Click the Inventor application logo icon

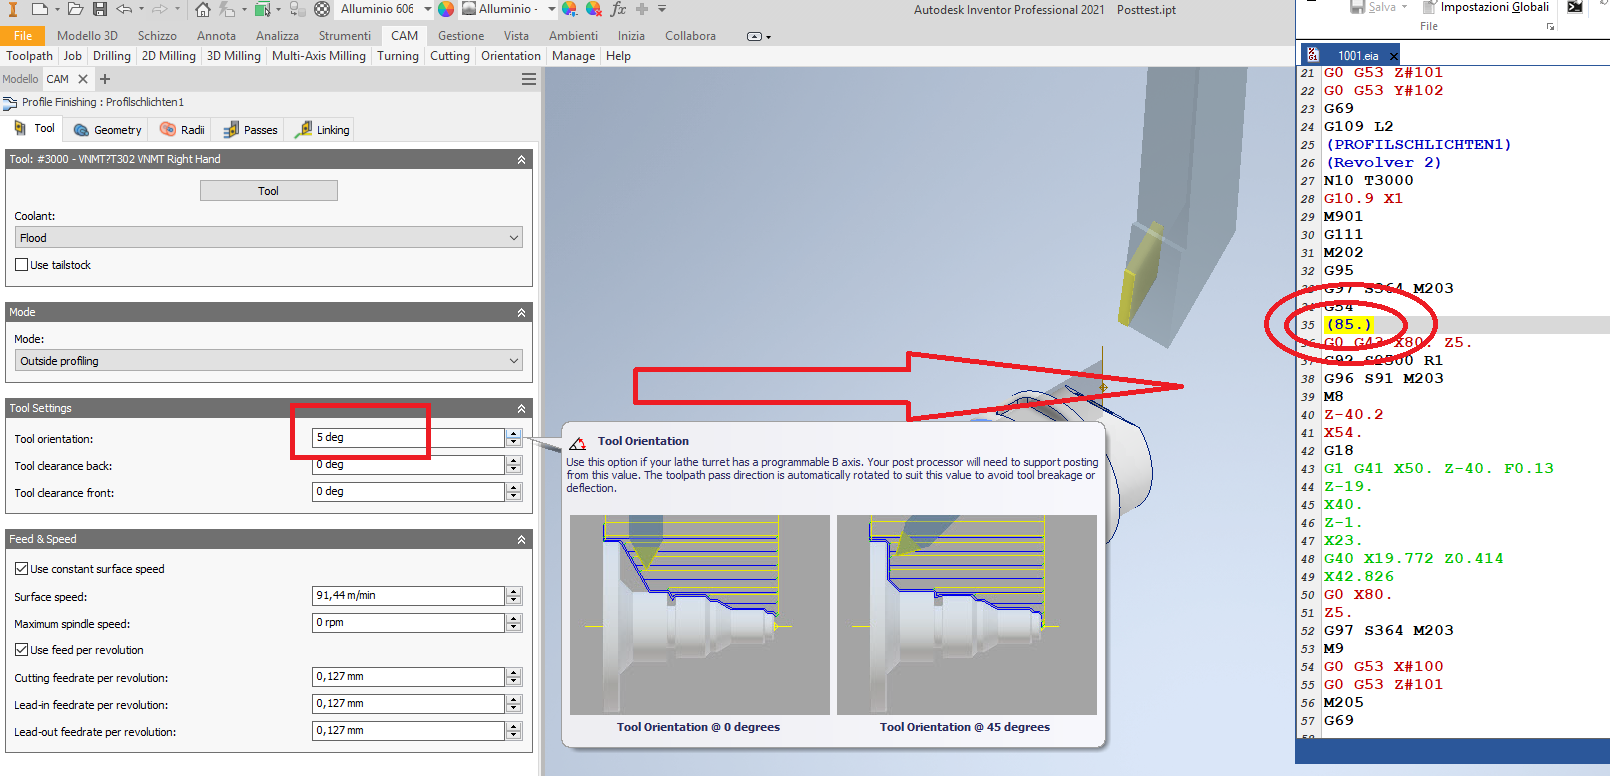pos(13,9)
